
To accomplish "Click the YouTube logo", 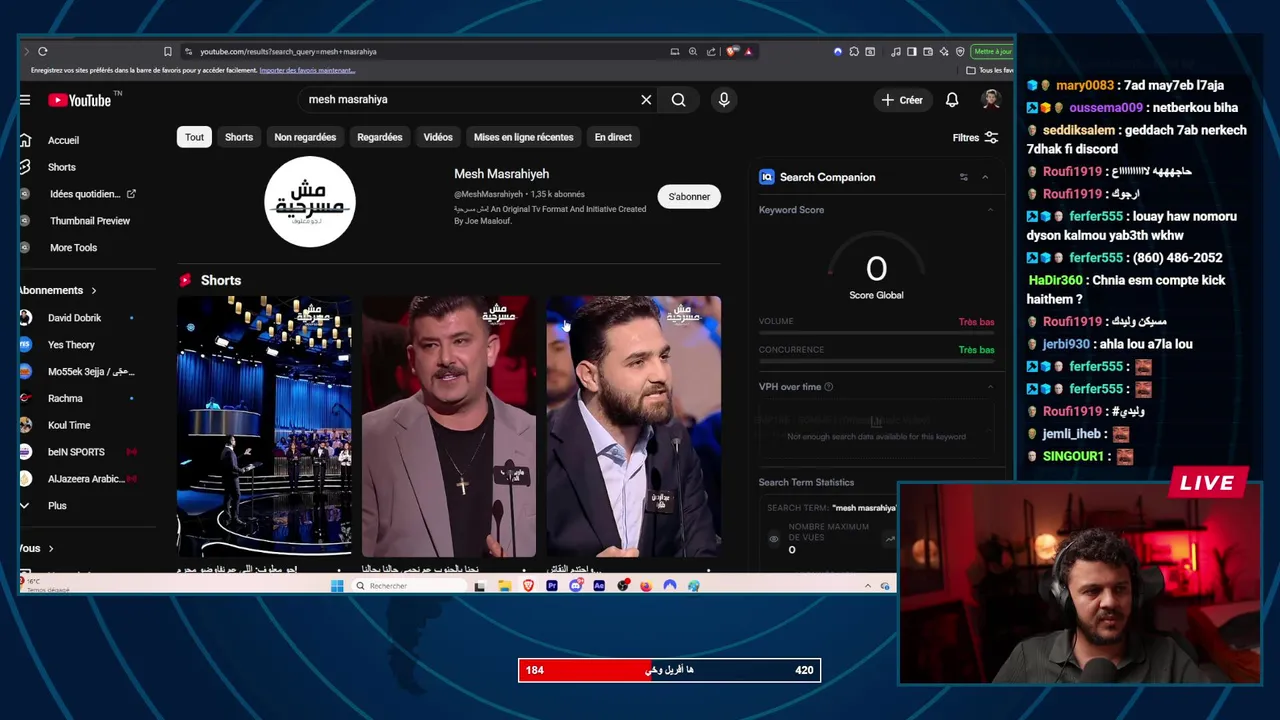I will 79,100.
